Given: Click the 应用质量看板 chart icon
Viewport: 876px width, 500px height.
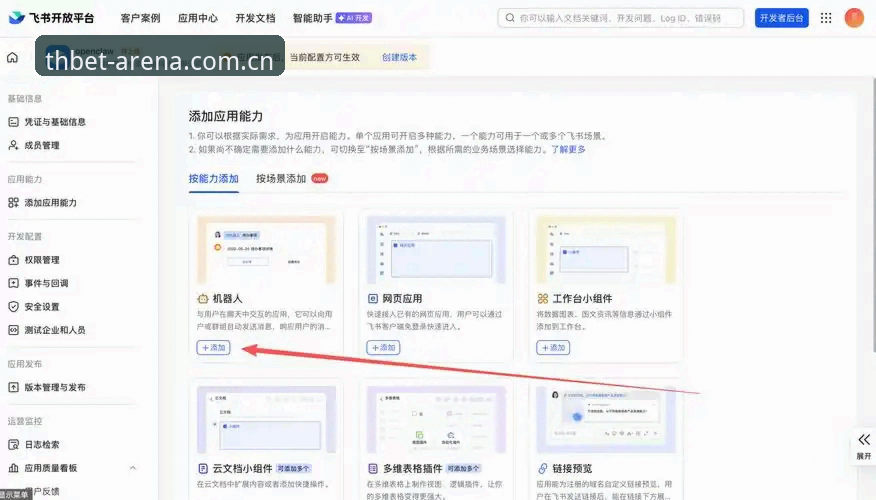Looking at the screenshot, I should point(13,468).
